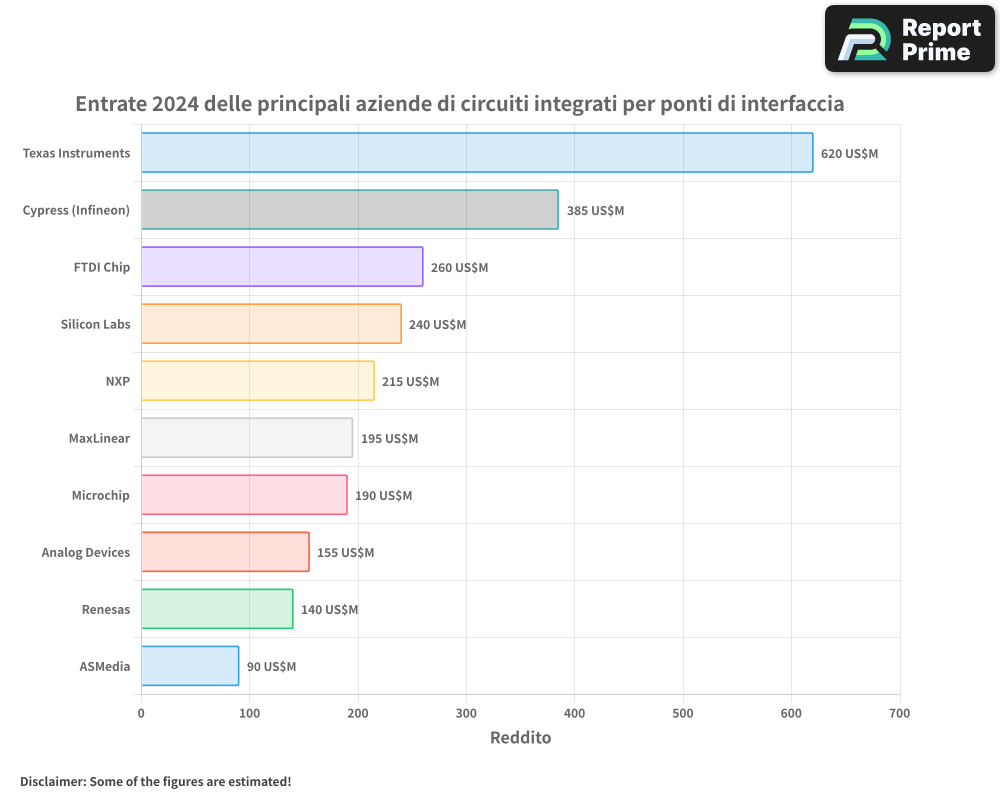
Task: Click the Texas Instruments axis label
Action: 76,153
